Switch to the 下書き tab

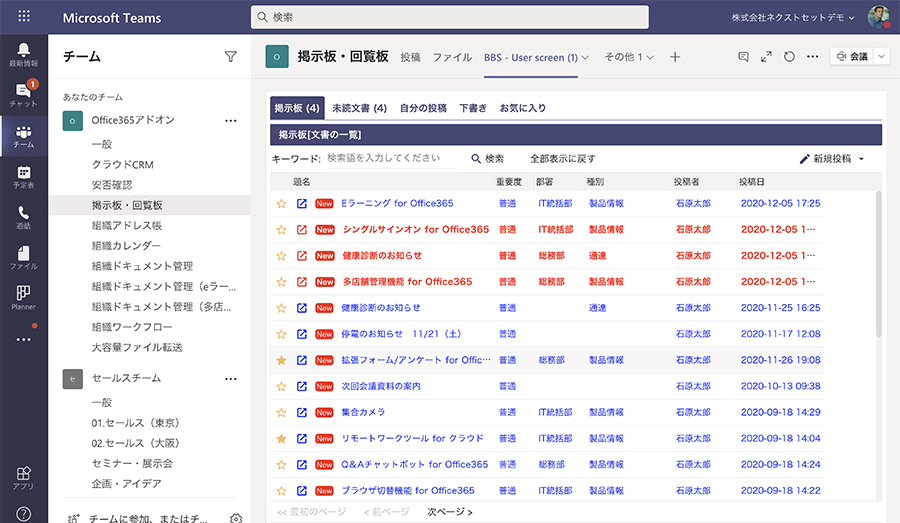tap(473, 108)
